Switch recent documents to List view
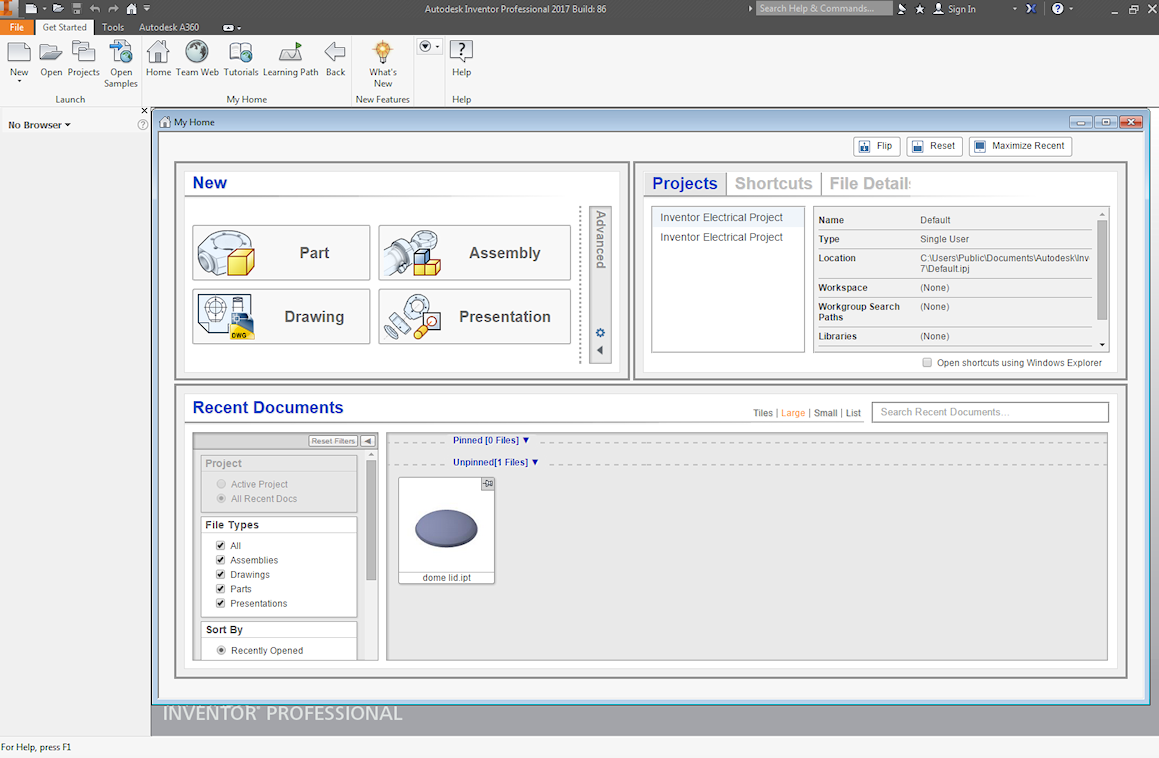 [853, 413]
